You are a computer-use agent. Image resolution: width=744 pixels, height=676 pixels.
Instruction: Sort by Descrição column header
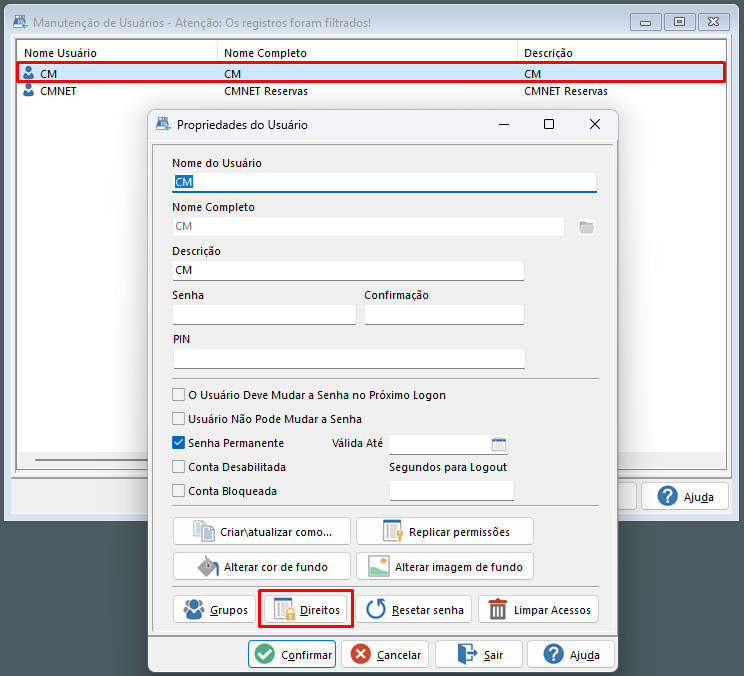pyautogui.click(x=622, y=53)
